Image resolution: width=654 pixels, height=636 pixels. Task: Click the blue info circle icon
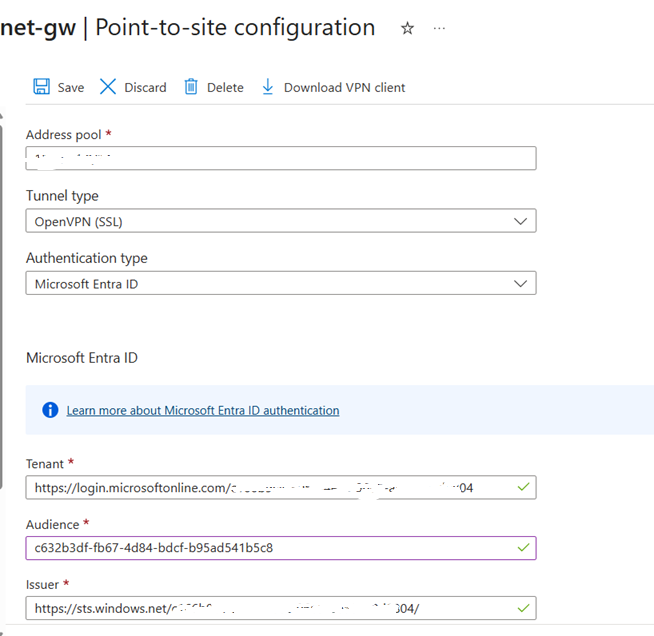[x=50, y=410]
